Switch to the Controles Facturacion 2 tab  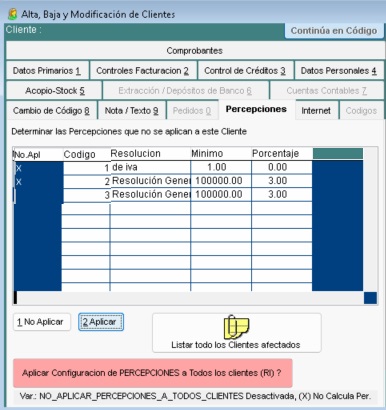click(x=143, y=70)
